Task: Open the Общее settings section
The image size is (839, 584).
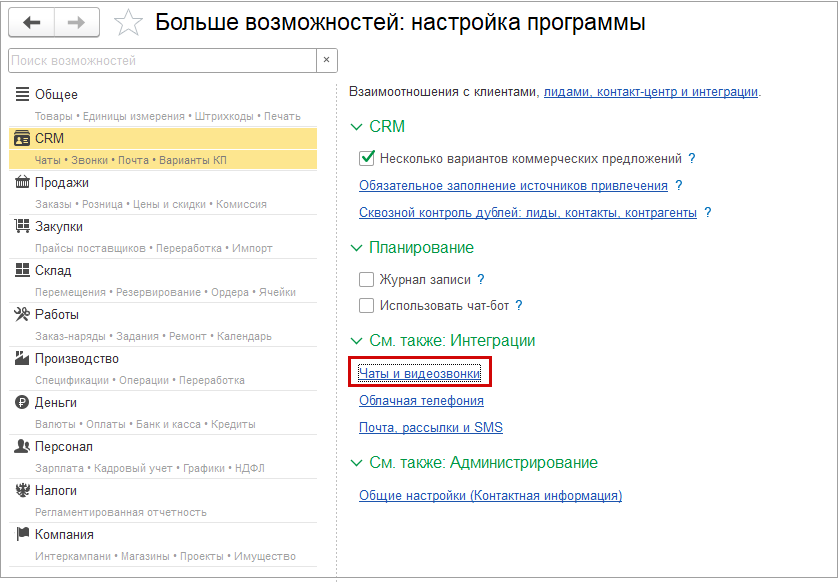Action: click(56, 95)
